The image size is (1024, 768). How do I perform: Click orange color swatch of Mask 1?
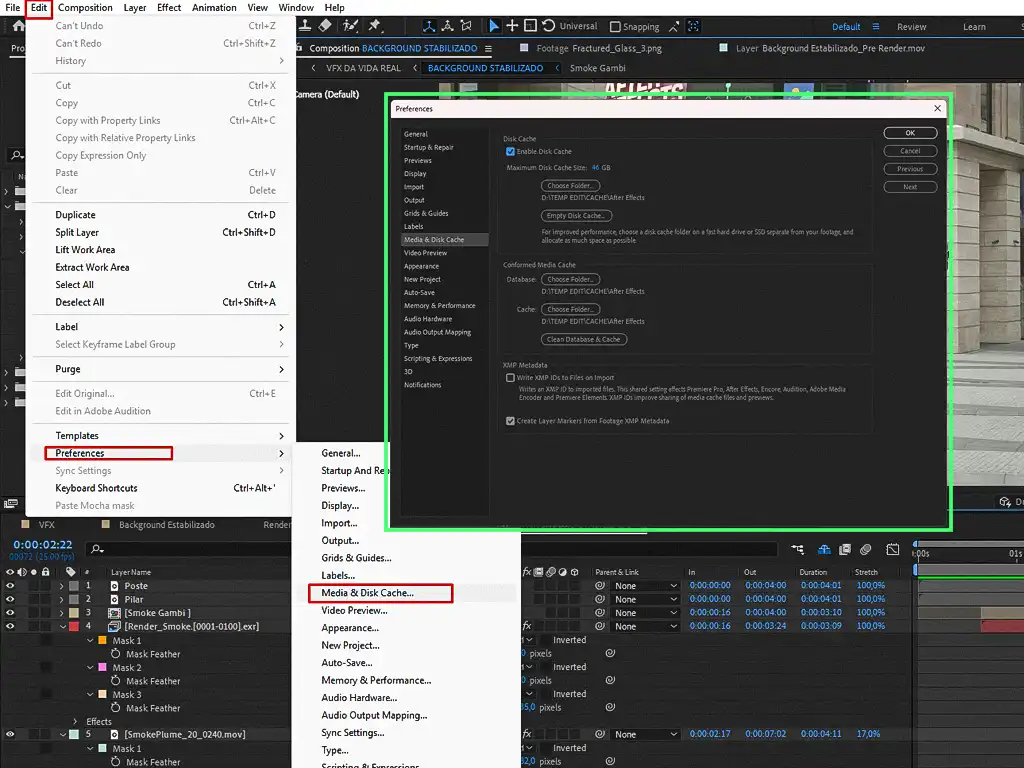tap(103, 641)
